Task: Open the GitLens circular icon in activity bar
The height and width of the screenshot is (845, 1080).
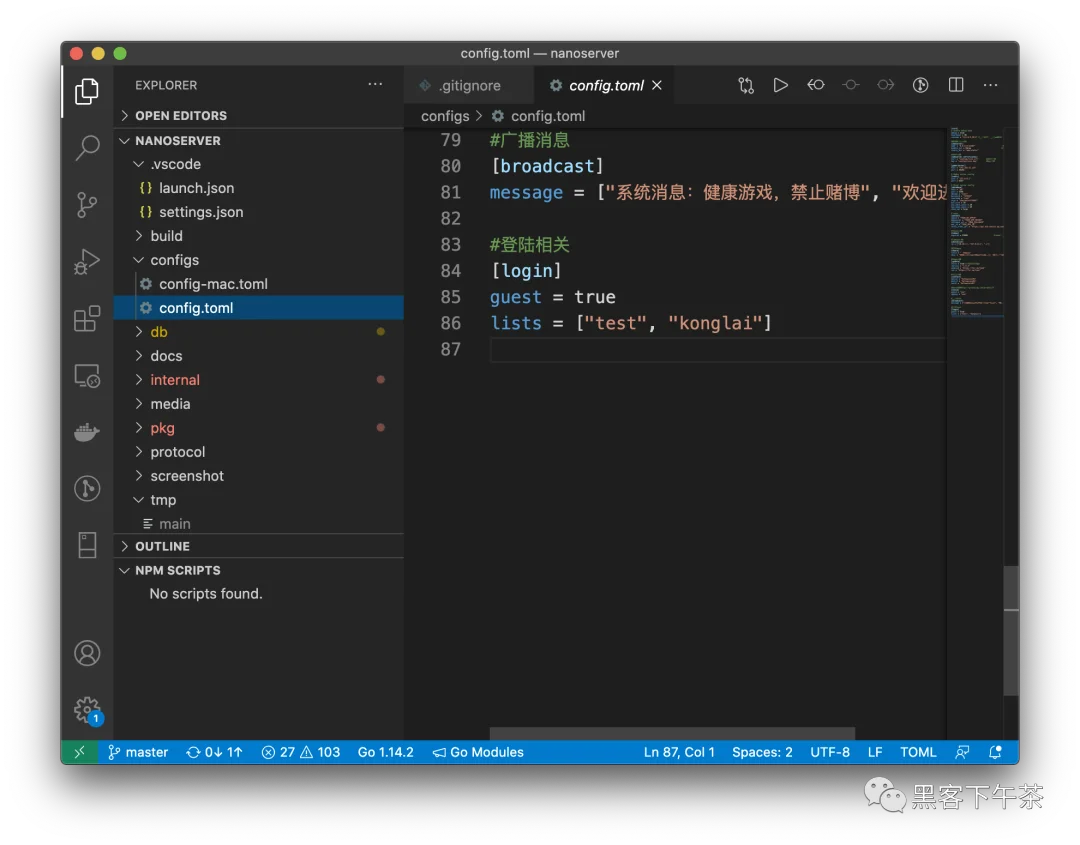Action: point(87,488)
